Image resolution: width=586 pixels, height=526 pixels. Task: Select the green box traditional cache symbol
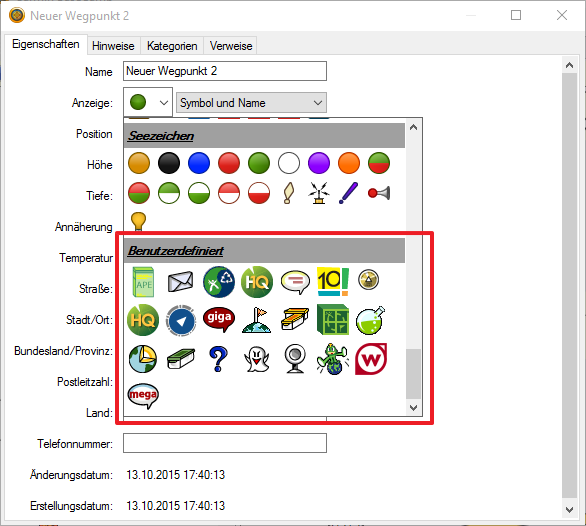point(181,359)
